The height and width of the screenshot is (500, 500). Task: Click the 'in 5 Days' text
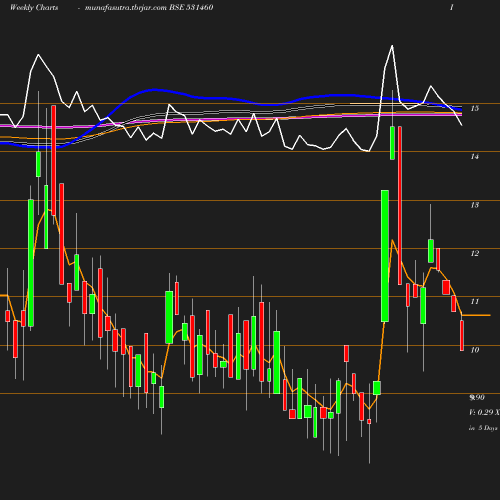click(483, 428)
